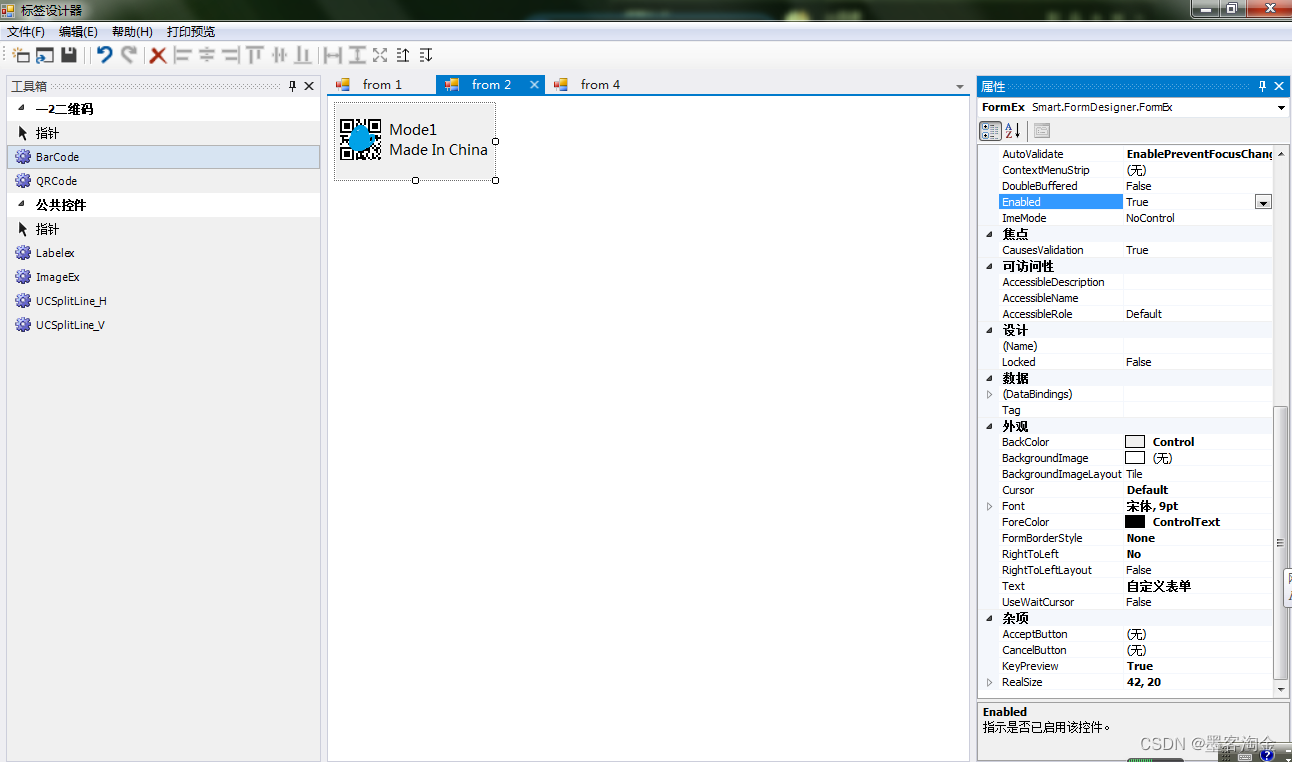Screen dimensions: 1292x762
Task: Pin the 工具箱 toolbox panel
Action: pos(293,86)
